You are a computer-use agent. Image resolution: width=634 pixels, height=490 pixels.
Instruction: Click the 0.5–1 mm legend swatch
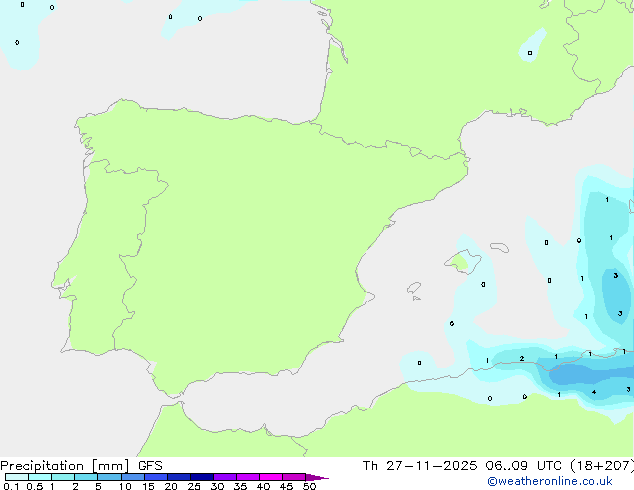(40, 477)
